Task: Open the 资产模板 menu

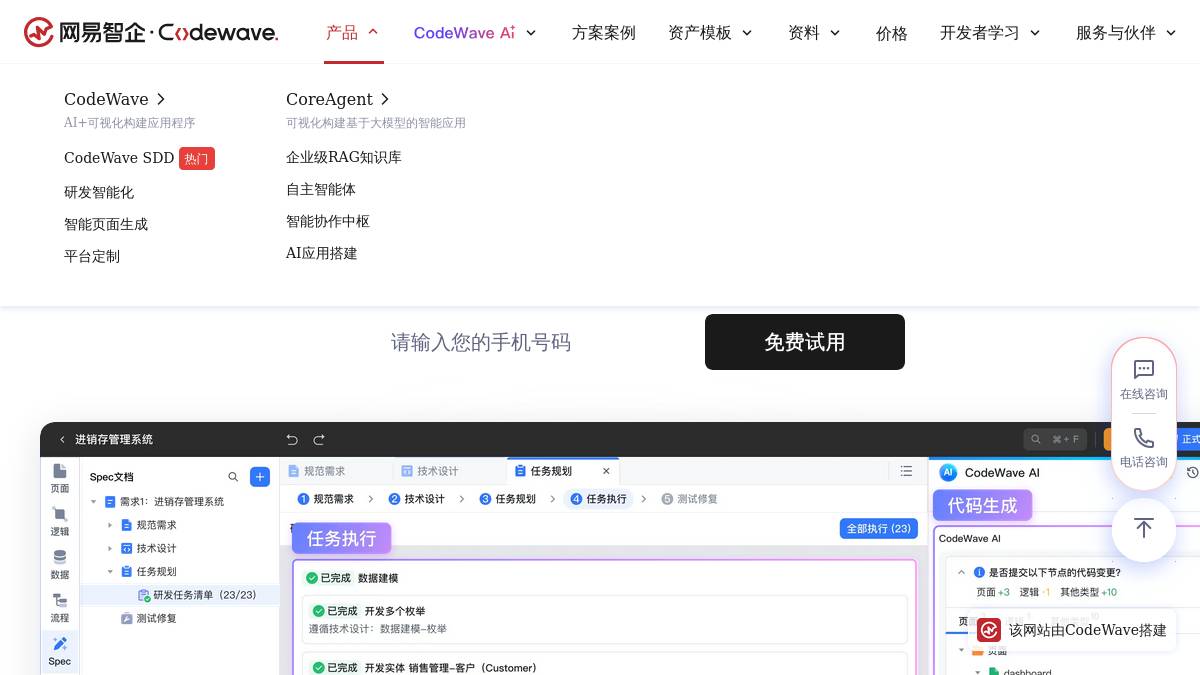Action: point(700,33)
